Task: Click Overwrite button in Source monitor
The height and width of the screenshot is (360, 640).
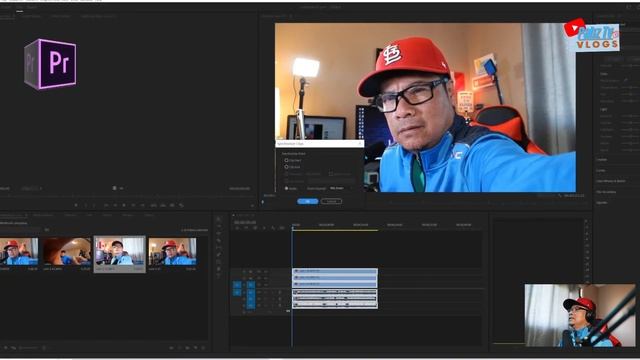Action: 162,205
